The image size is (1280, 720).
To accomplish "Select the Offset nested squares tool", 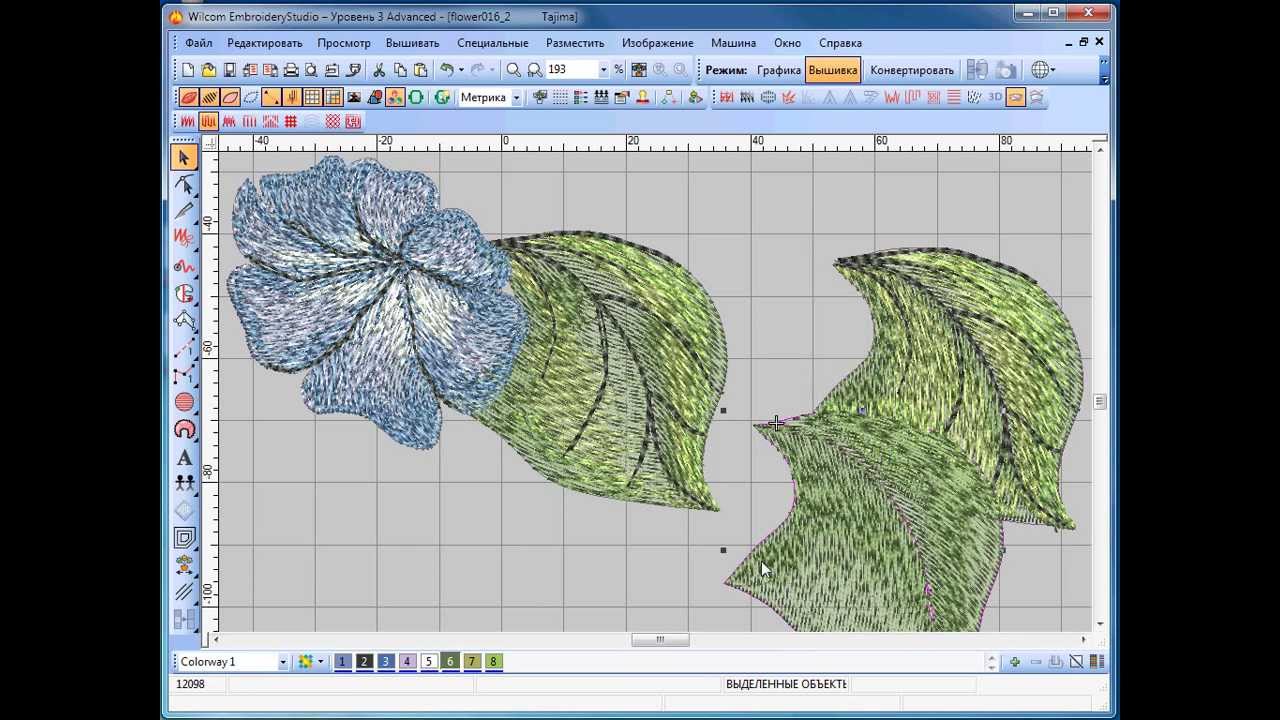I will (184, 538).
